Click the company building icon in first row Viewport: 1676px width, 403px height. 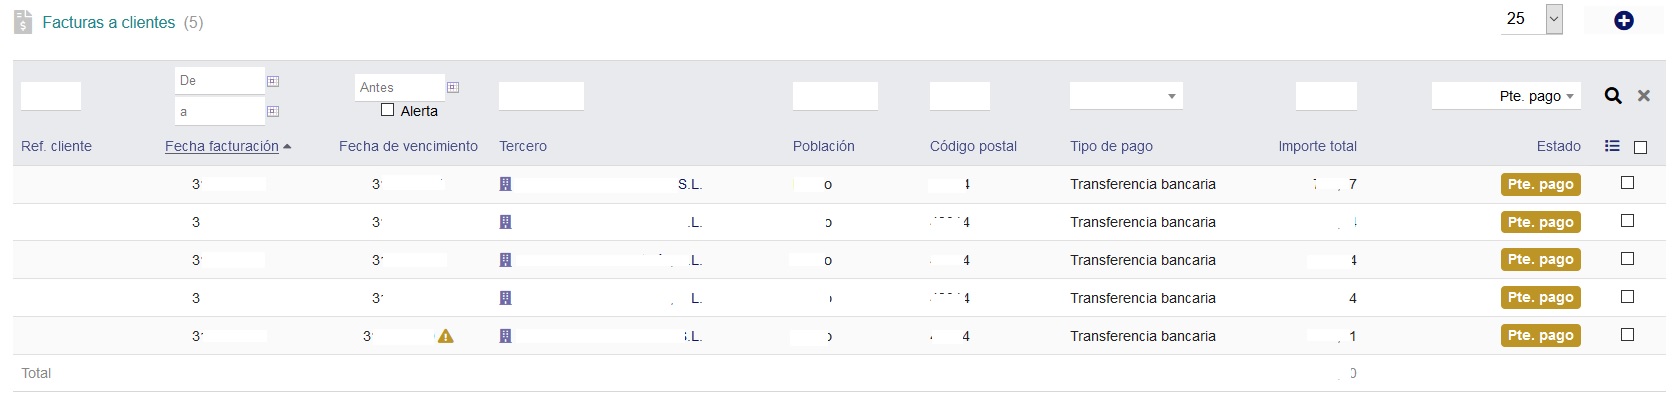[505, 184]
